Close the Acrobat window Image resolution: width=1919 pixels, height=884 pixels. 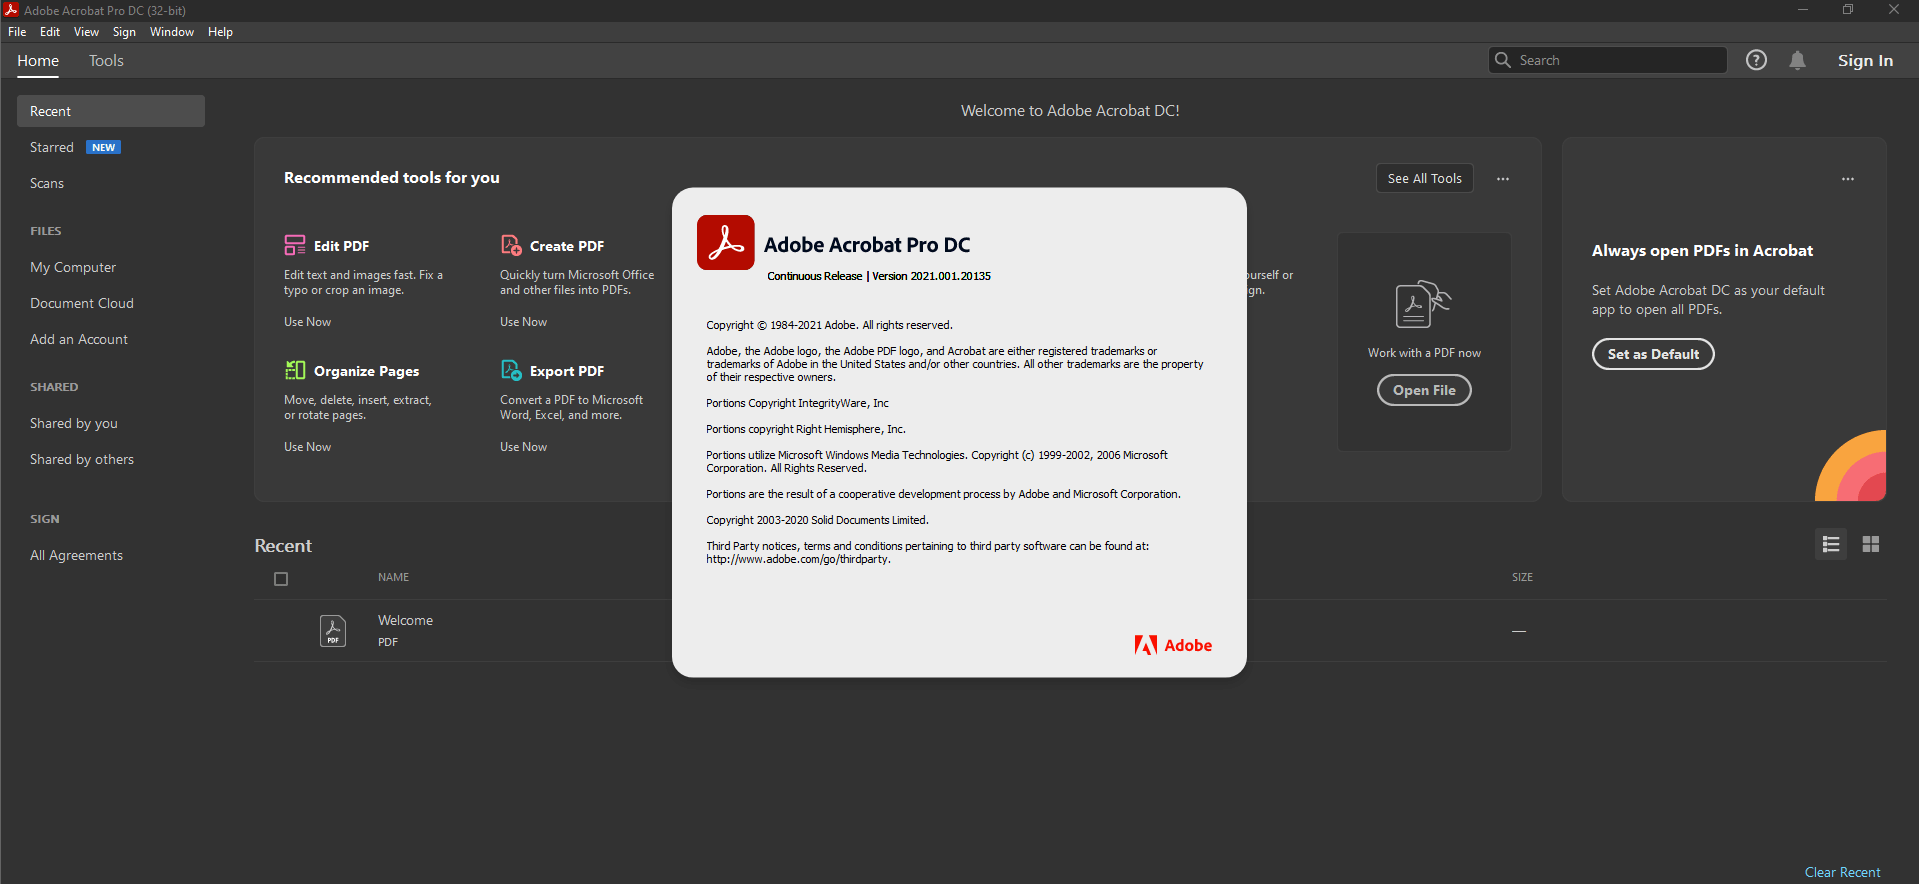(1894, 10)
